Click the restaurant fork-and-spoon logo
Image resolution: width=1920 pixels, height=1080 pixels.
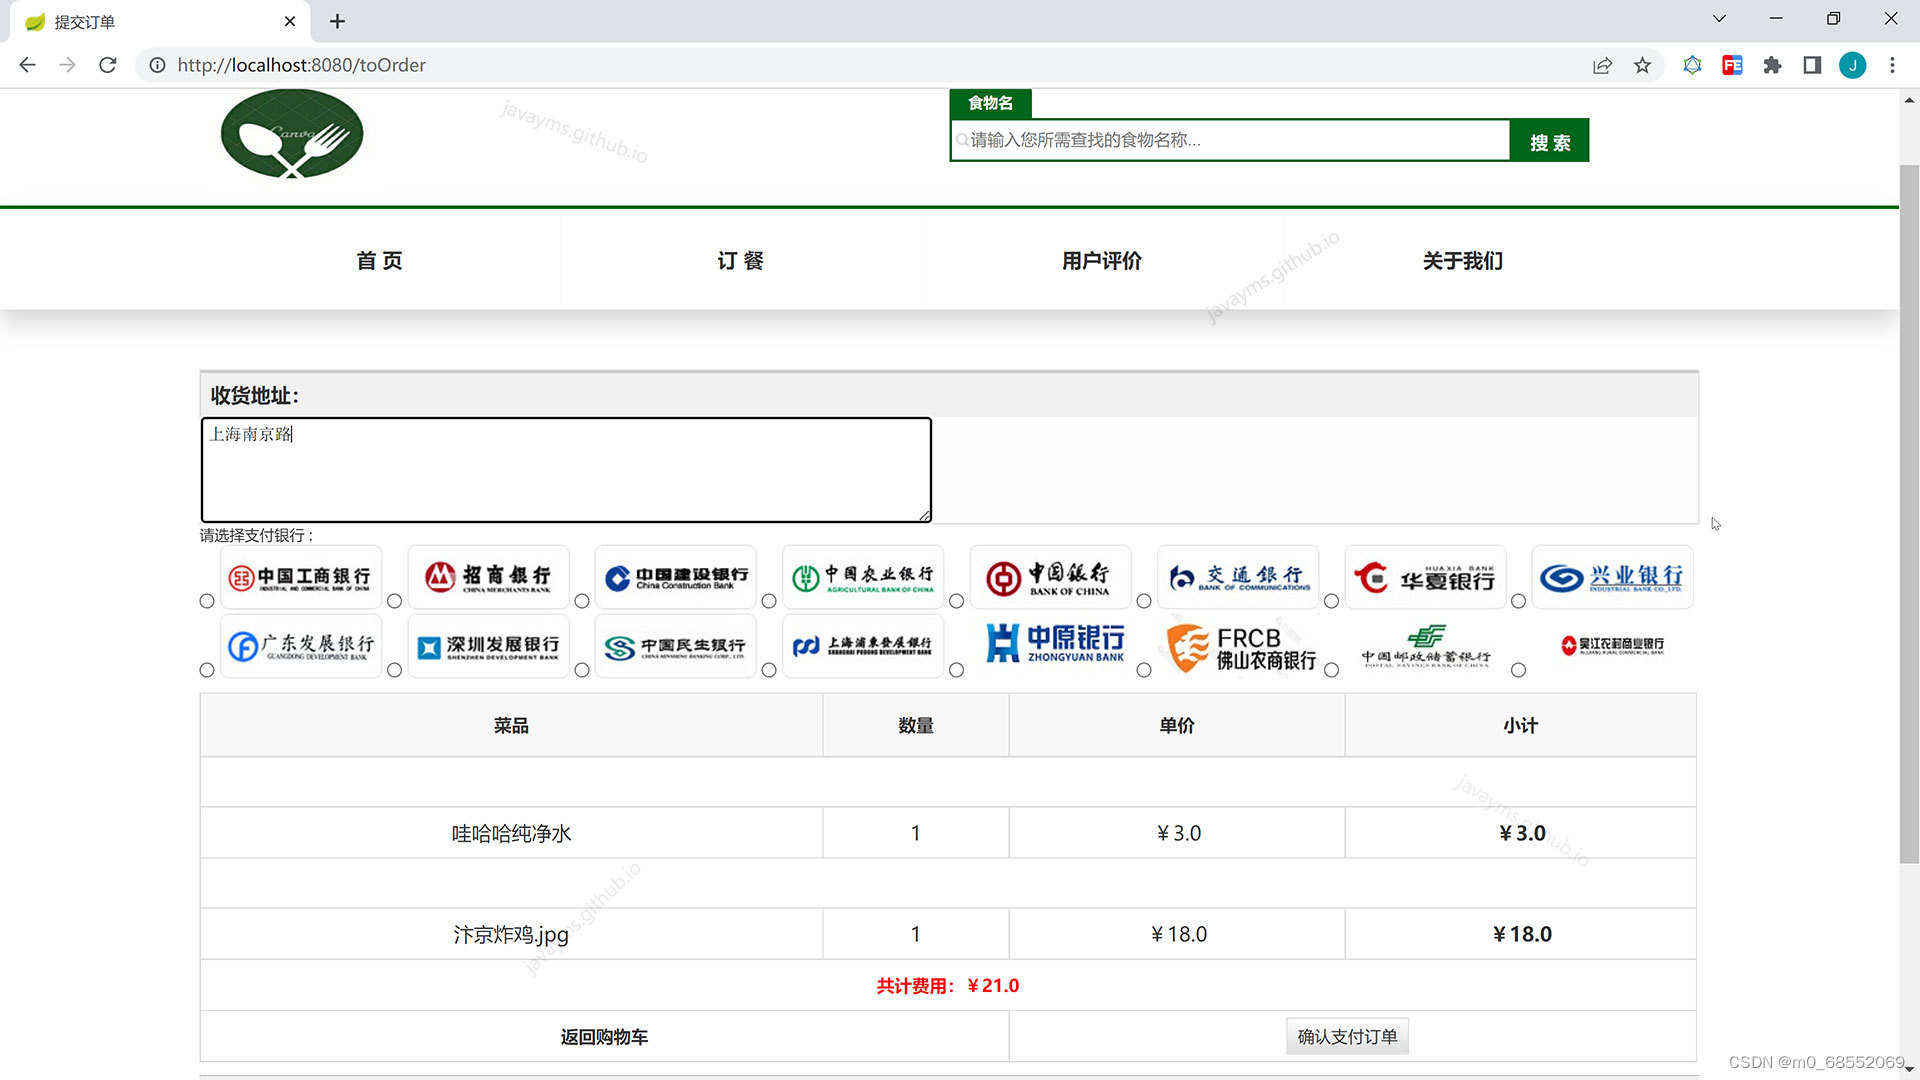click(x=291, y=134)
